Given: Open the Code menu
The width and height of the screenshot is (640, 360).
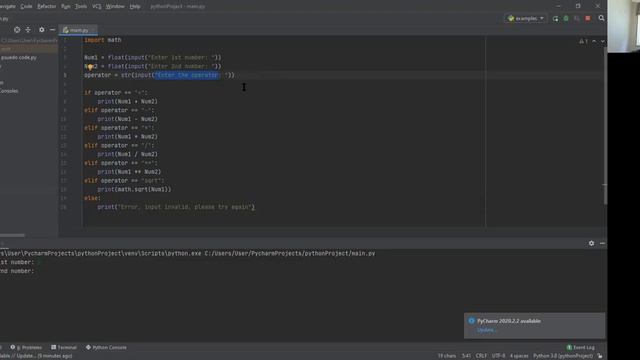Looking at the screenshot, I should tap(26, 7).
